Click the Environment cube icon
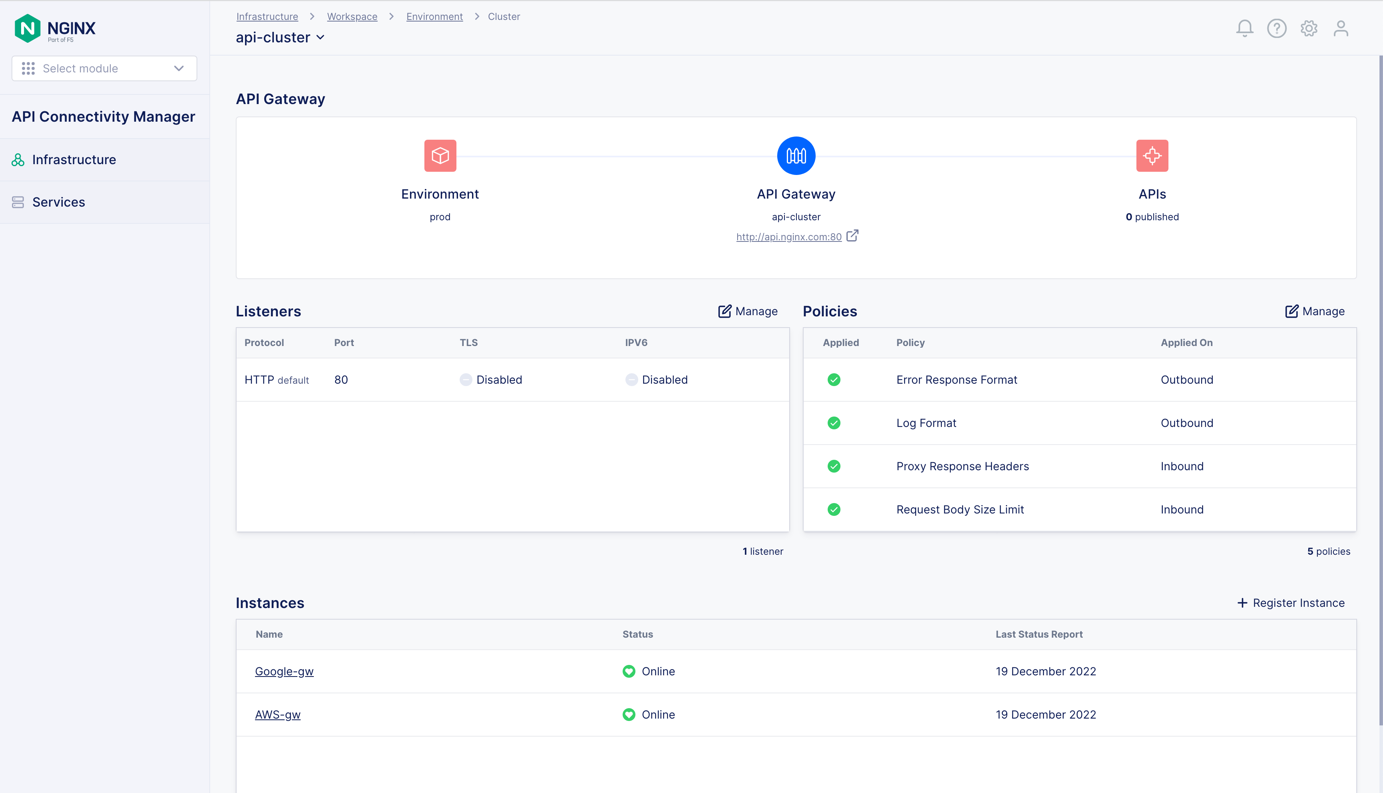Screen dimensions: 1383x793 pyautogui.click(x=440, y=156)
